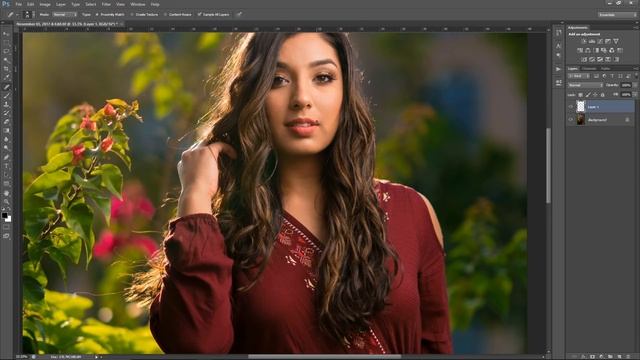640x360 pixels.
Task: Select the Crop tool
Action: coord(6,69)
